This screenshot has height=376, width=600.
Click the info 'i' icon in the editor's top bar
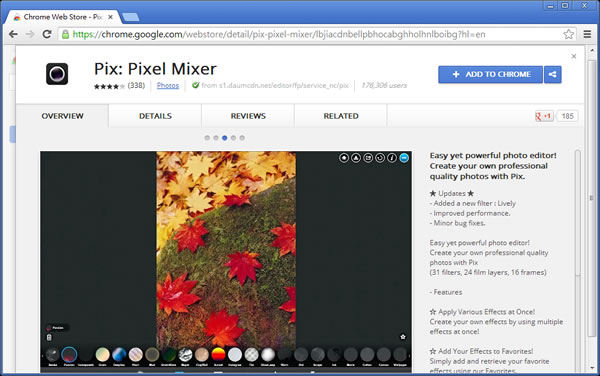click(392, 158)
